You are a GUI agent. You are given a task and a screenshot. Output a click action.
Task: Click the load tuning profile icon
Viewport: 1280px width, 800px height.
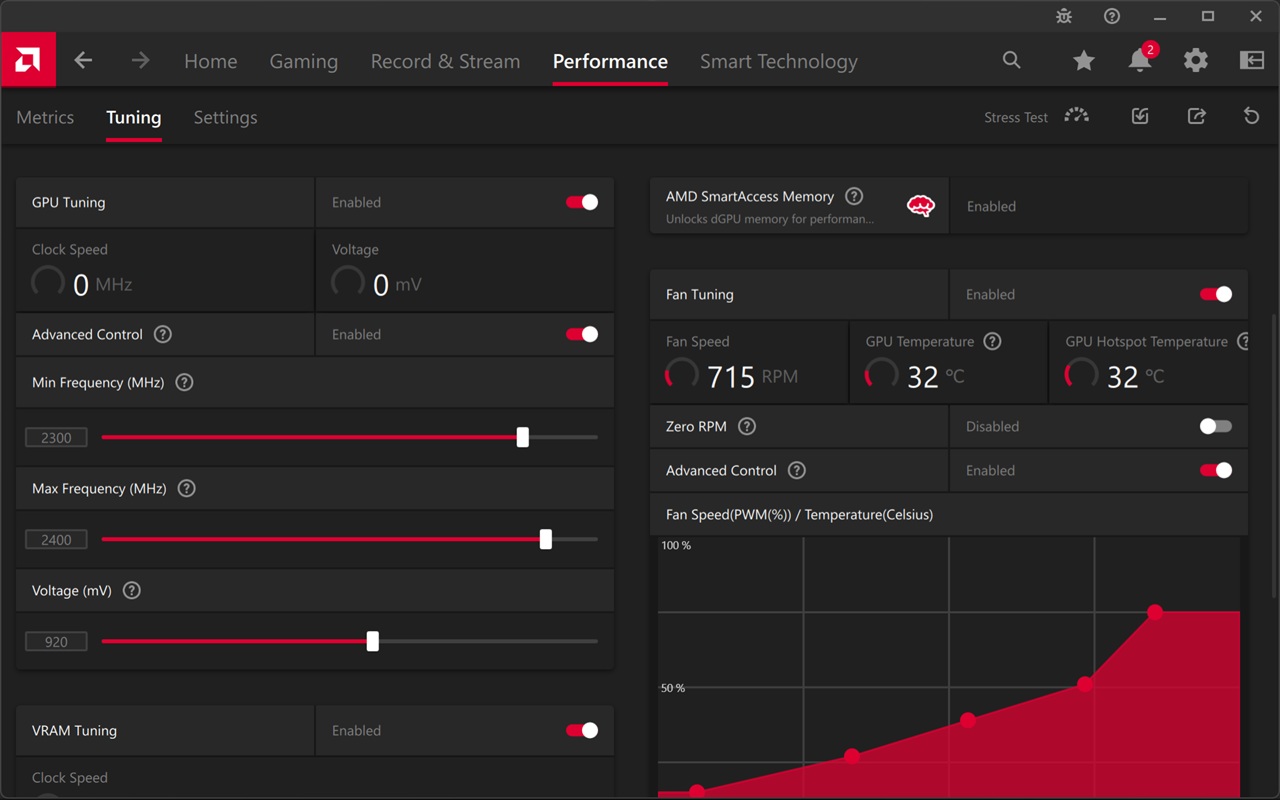point(1140,116)
